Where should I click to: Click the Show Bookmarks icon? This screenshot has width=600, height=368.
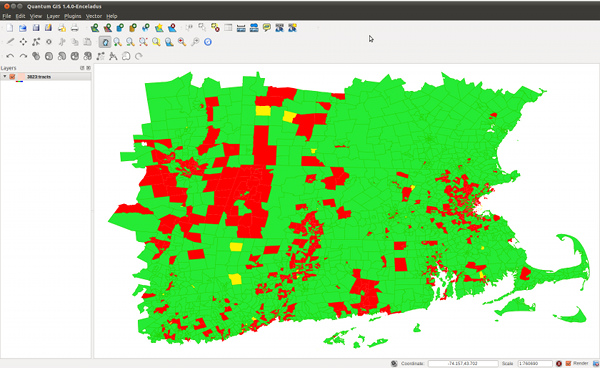(x=280, y=28)
